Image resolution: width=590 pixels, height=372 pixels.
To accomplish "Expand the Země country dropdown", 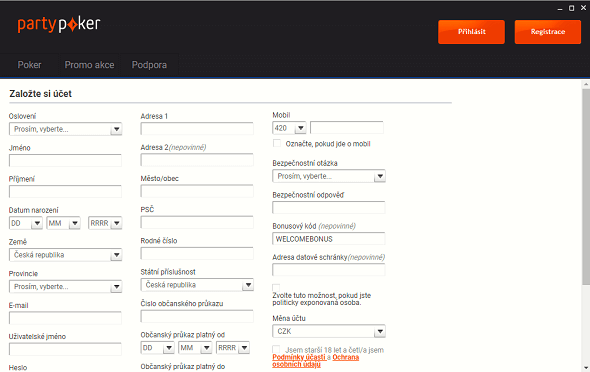I will [65, 255].
